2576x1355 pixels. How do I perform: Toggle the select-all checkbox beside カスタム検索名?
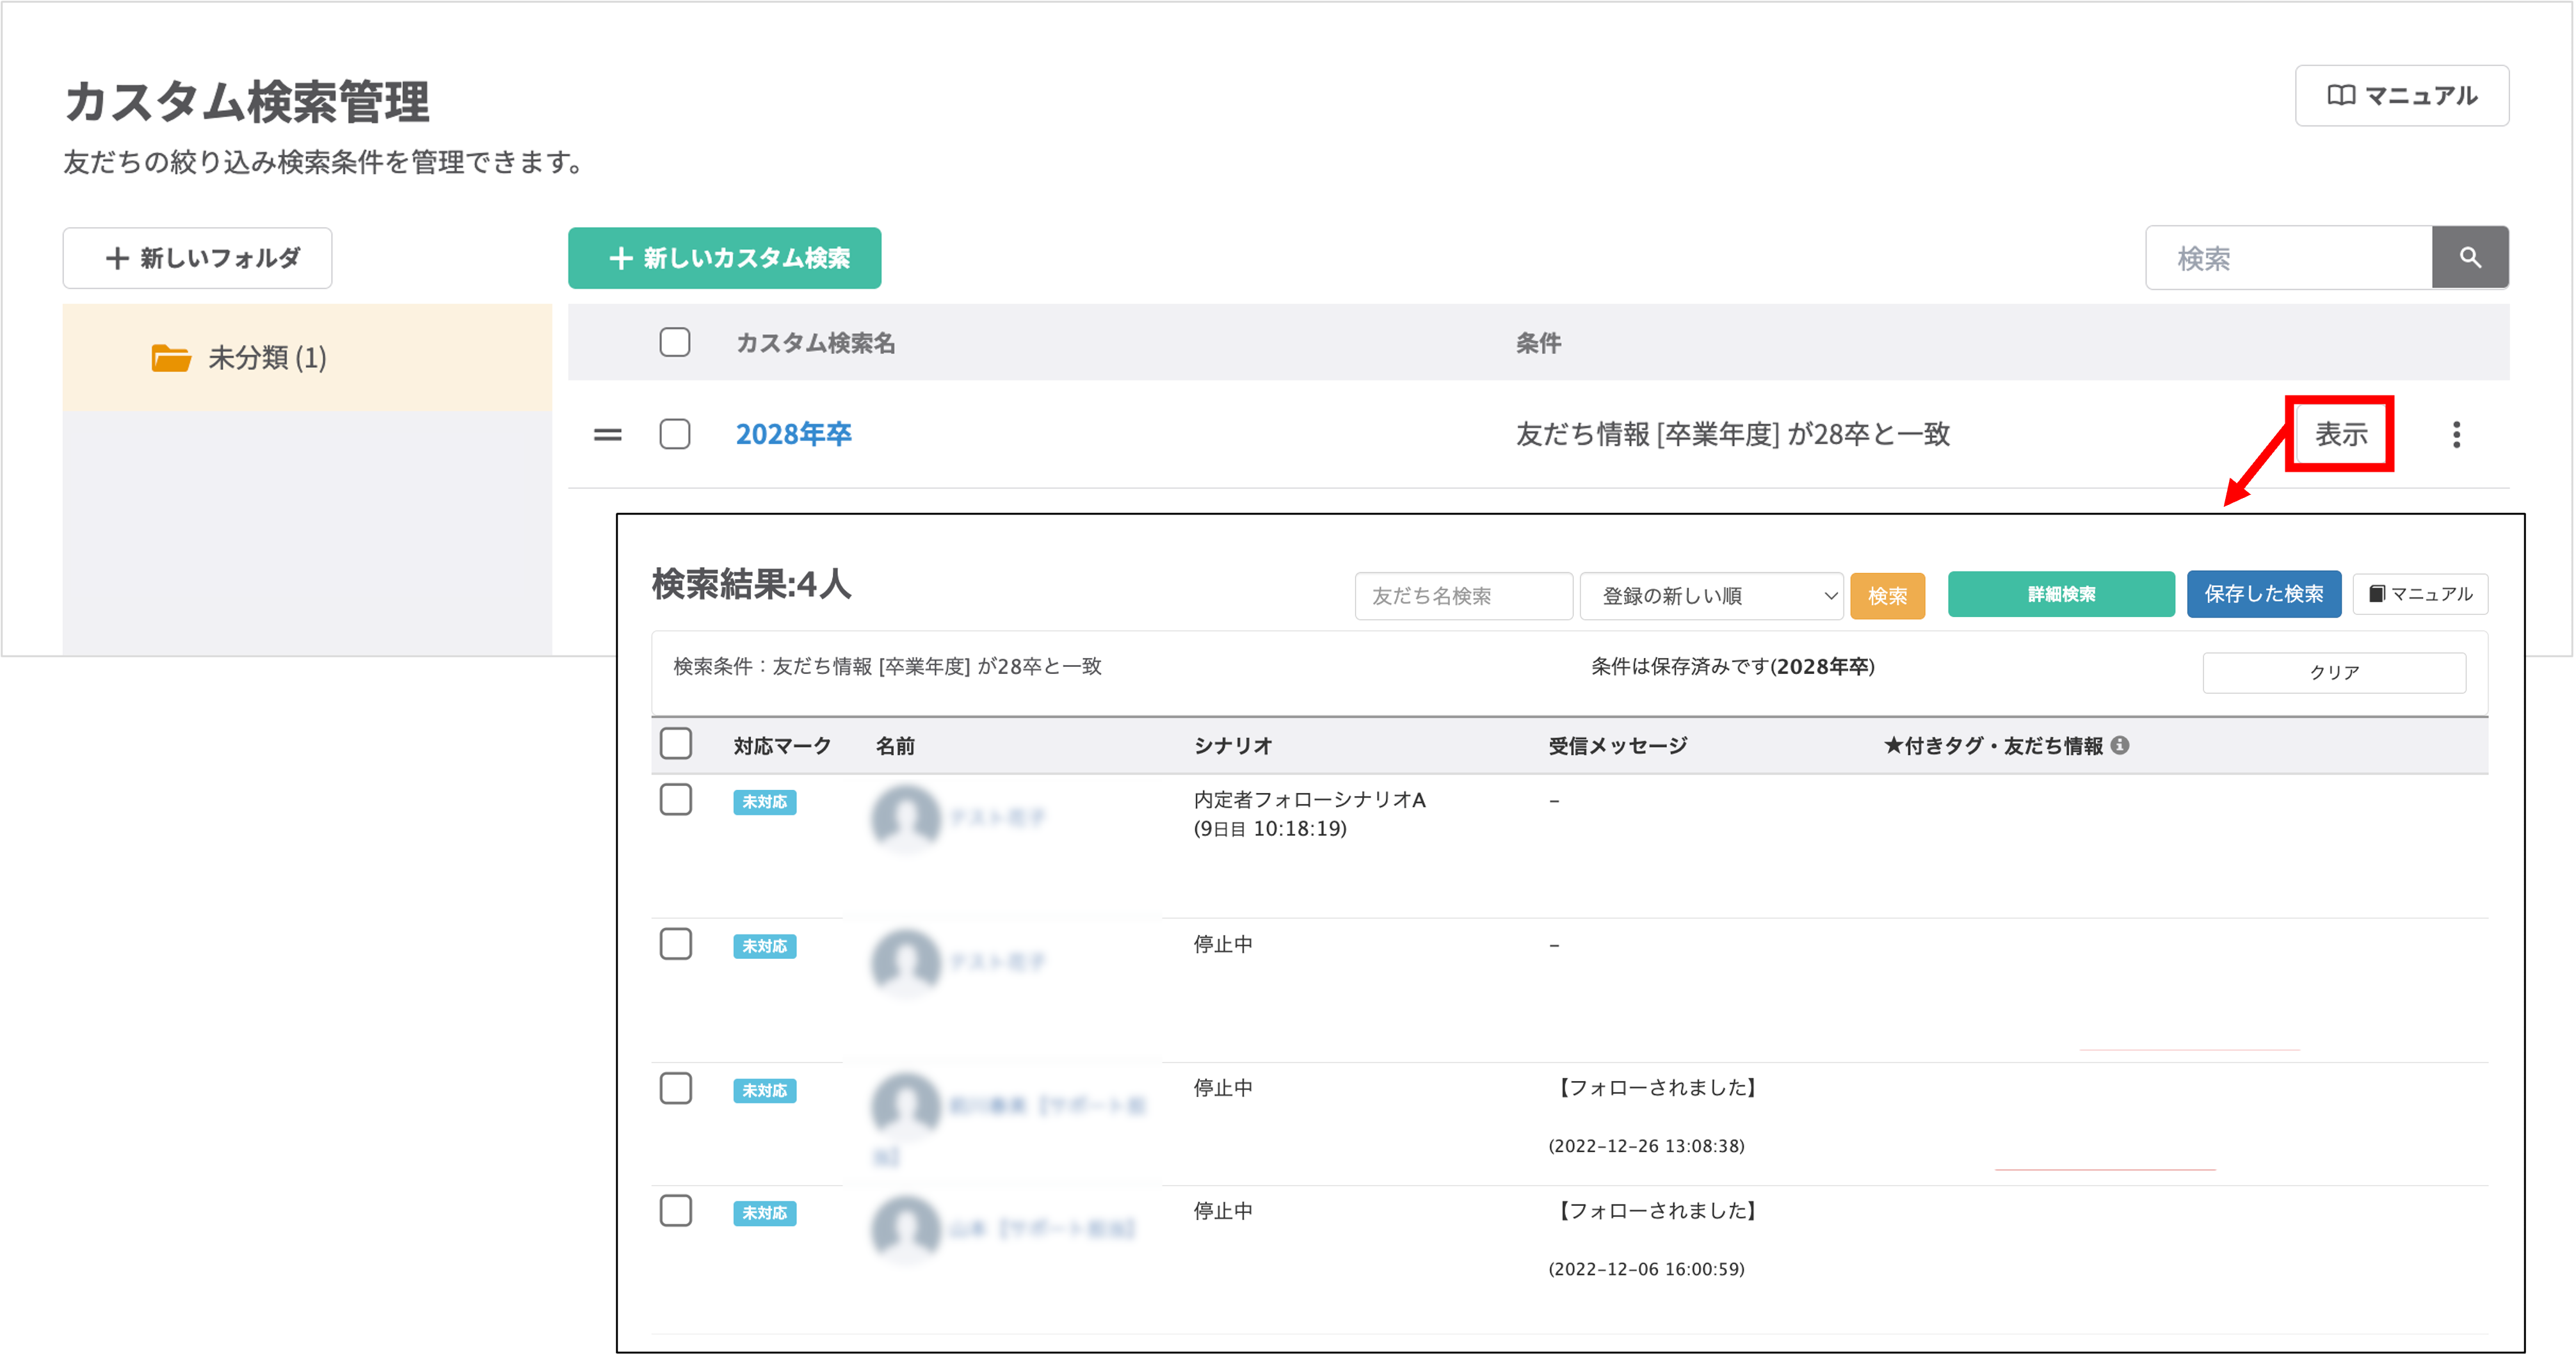tap(675, 342)
